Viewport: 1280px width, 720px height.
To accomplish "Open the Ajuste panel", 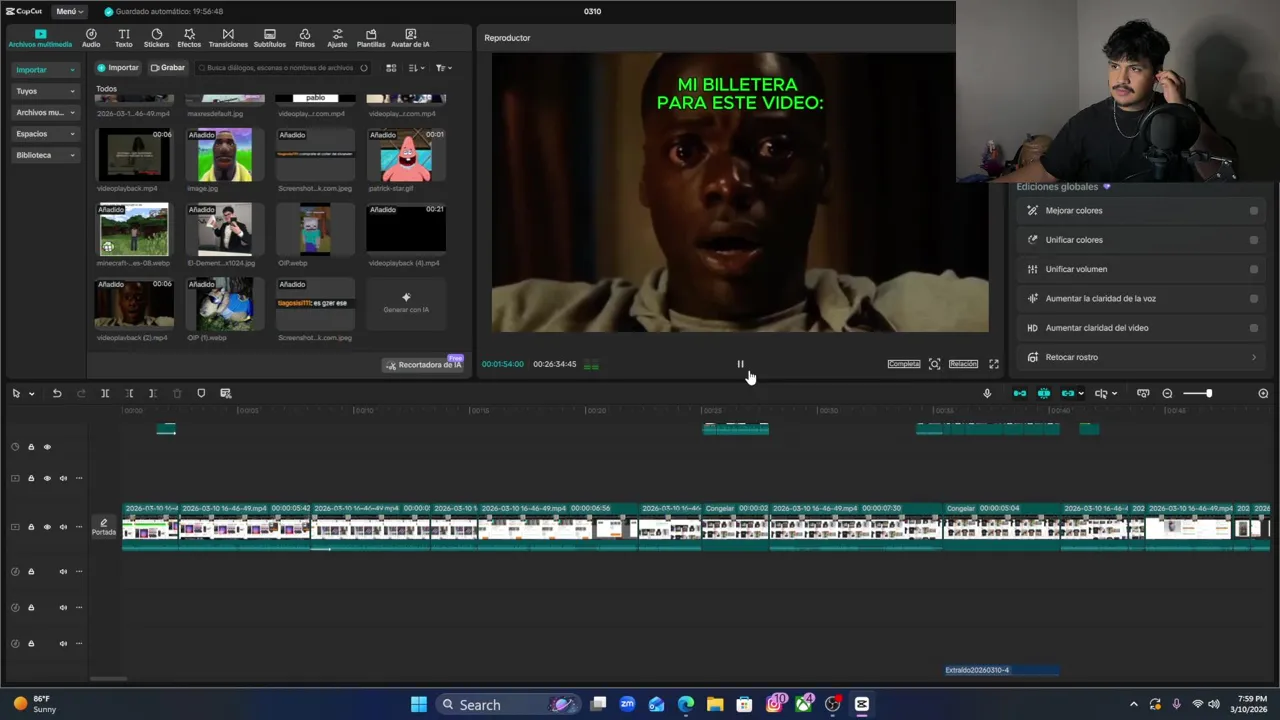I will pos(337,38).
